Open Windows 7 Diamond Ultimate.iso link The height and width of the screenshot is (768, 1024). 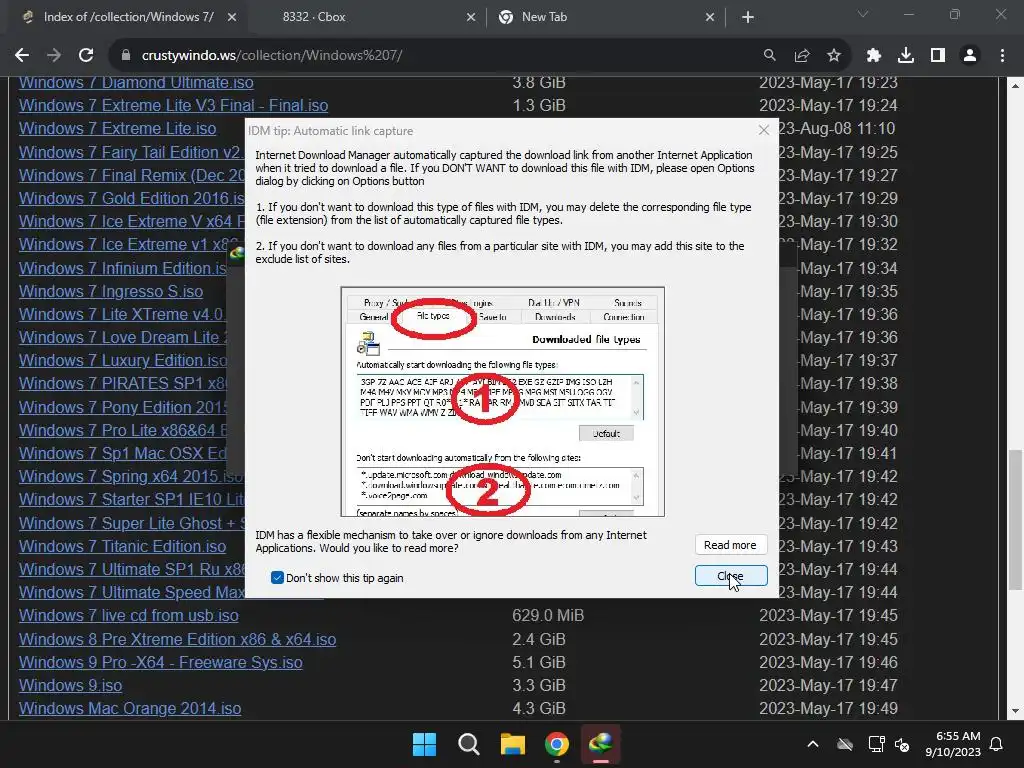[x=136, y=82]
